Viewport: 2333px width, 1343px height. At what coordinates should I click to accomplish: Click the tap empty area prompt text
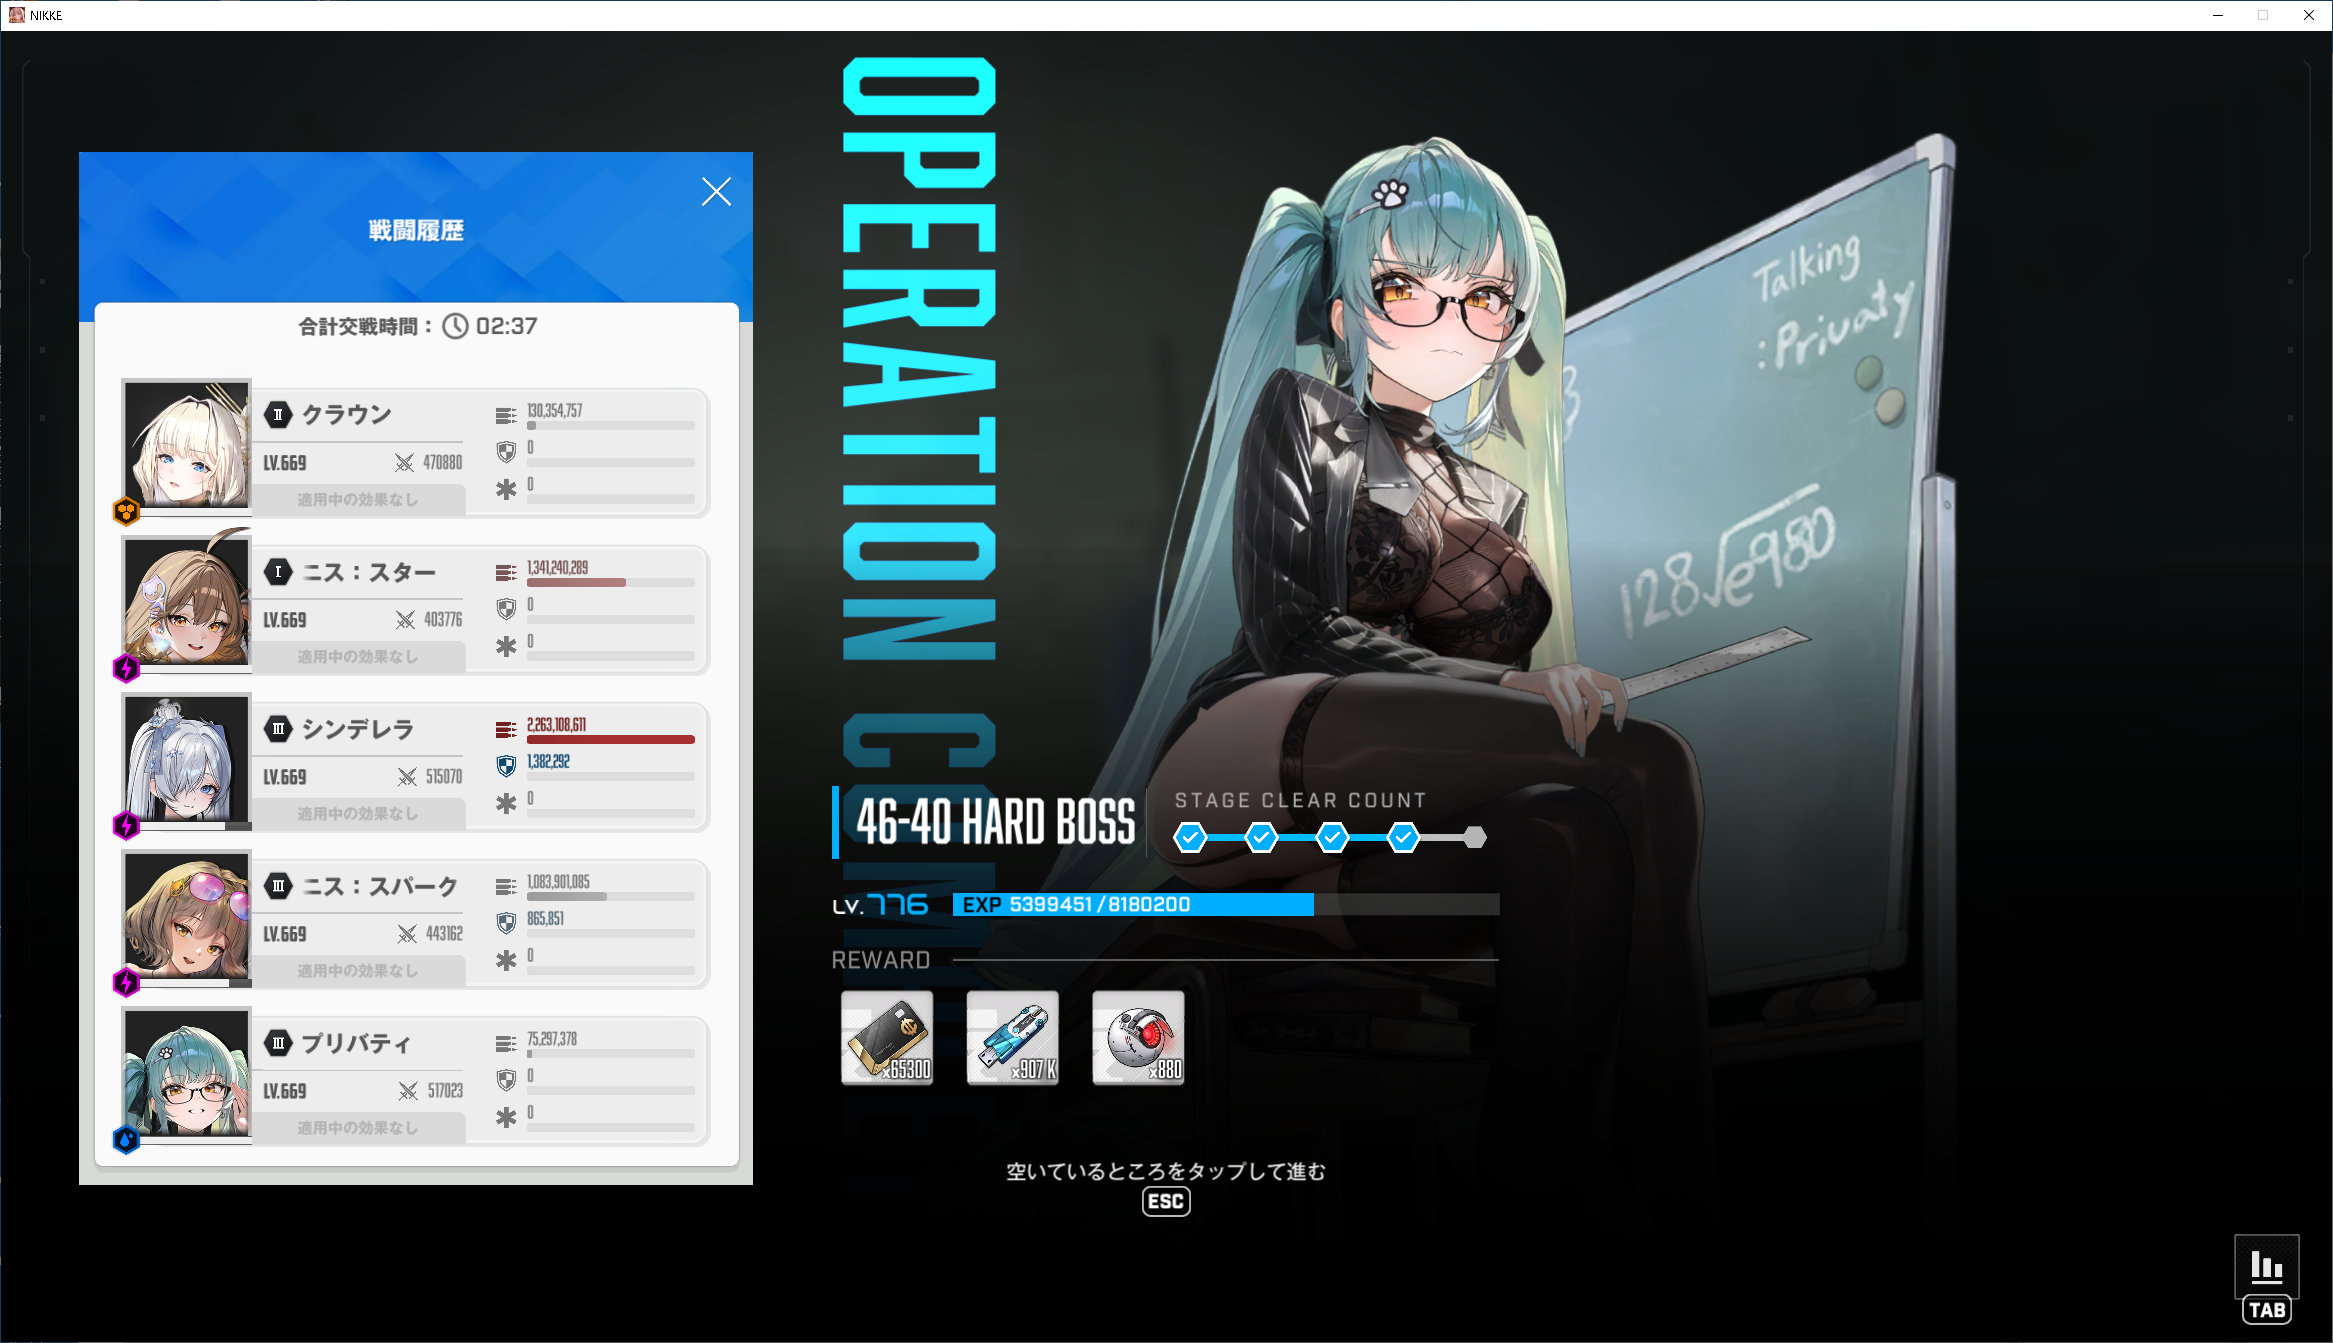tap(1165, 1171)
